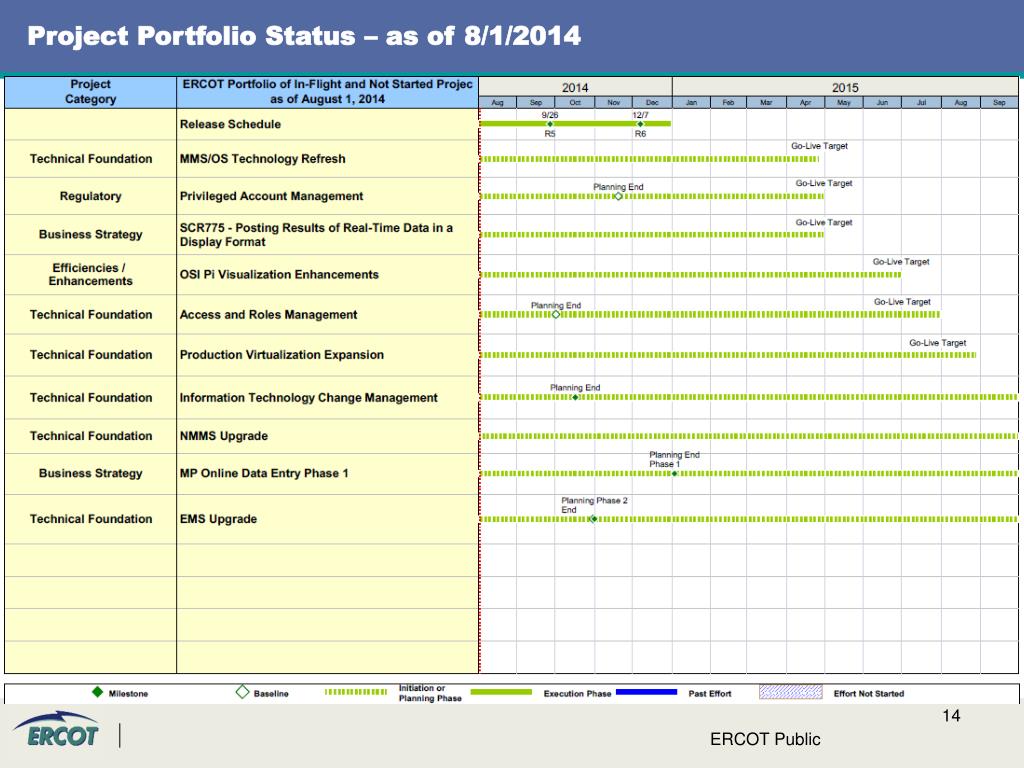
Task: Click Technical Foundation cell beside NMMS Upgrade
Action: [91, 436]
